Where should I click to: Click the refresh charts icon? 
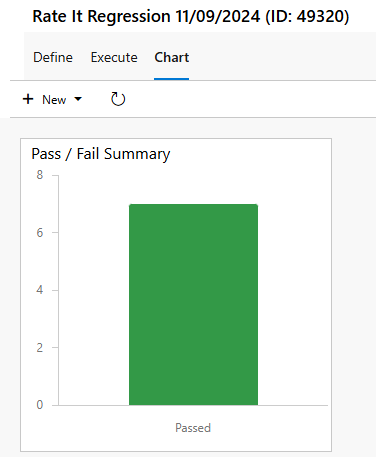tap(118, 99)
